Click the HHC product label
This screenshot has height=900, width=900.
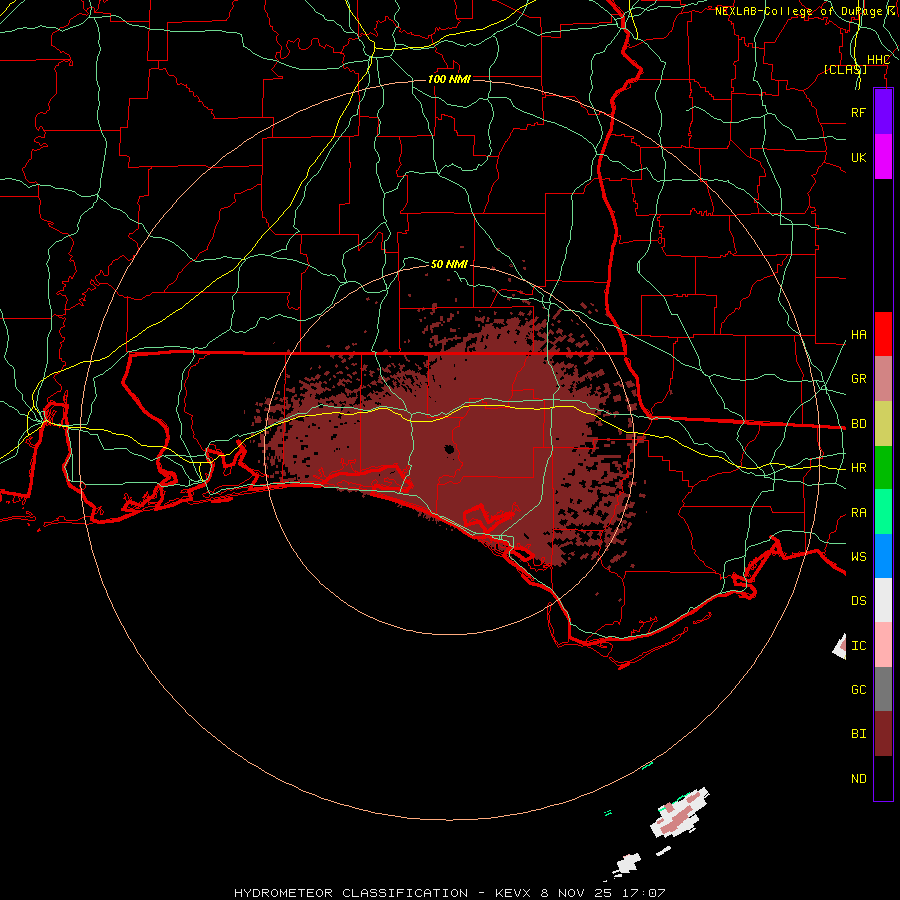(x=878, y=60)
